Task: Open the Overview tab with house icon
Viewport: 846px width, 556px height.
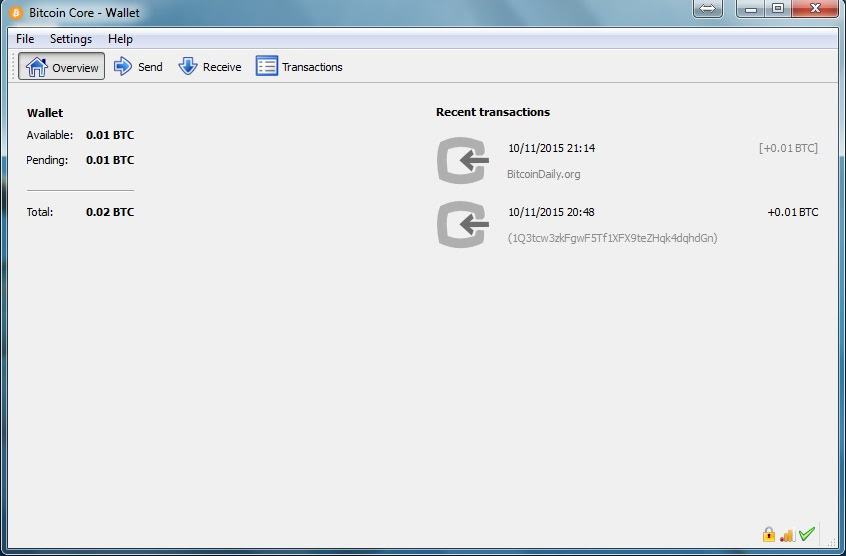Action: coord(62,66)
